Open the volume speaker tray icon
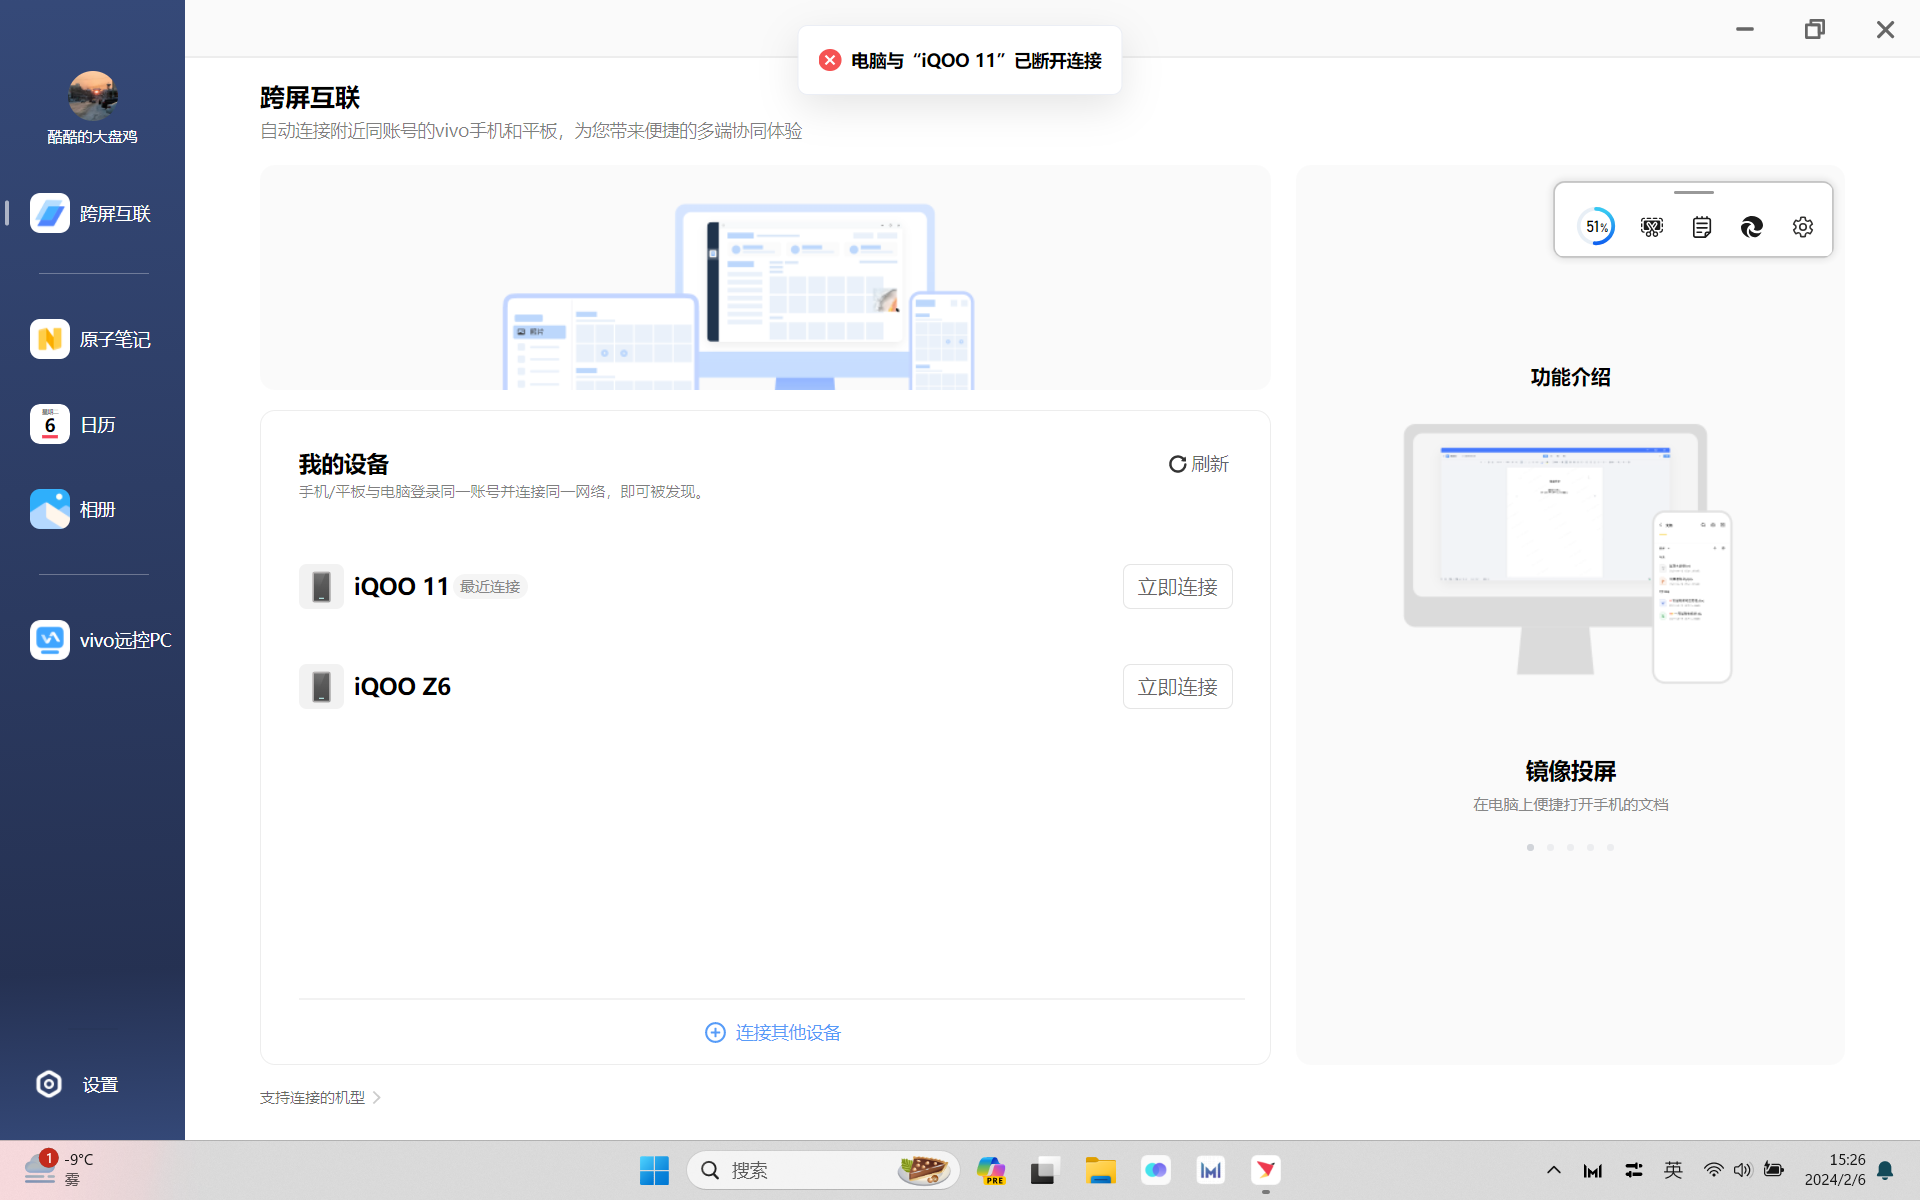 tap(1743, 1170)
